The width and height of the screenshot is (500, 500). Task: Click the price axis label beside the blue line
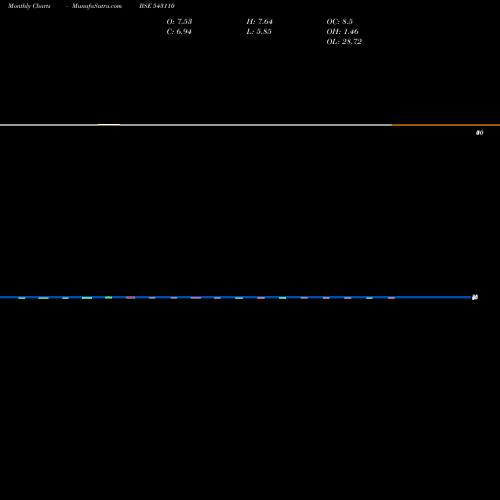[x=475, y=297]
